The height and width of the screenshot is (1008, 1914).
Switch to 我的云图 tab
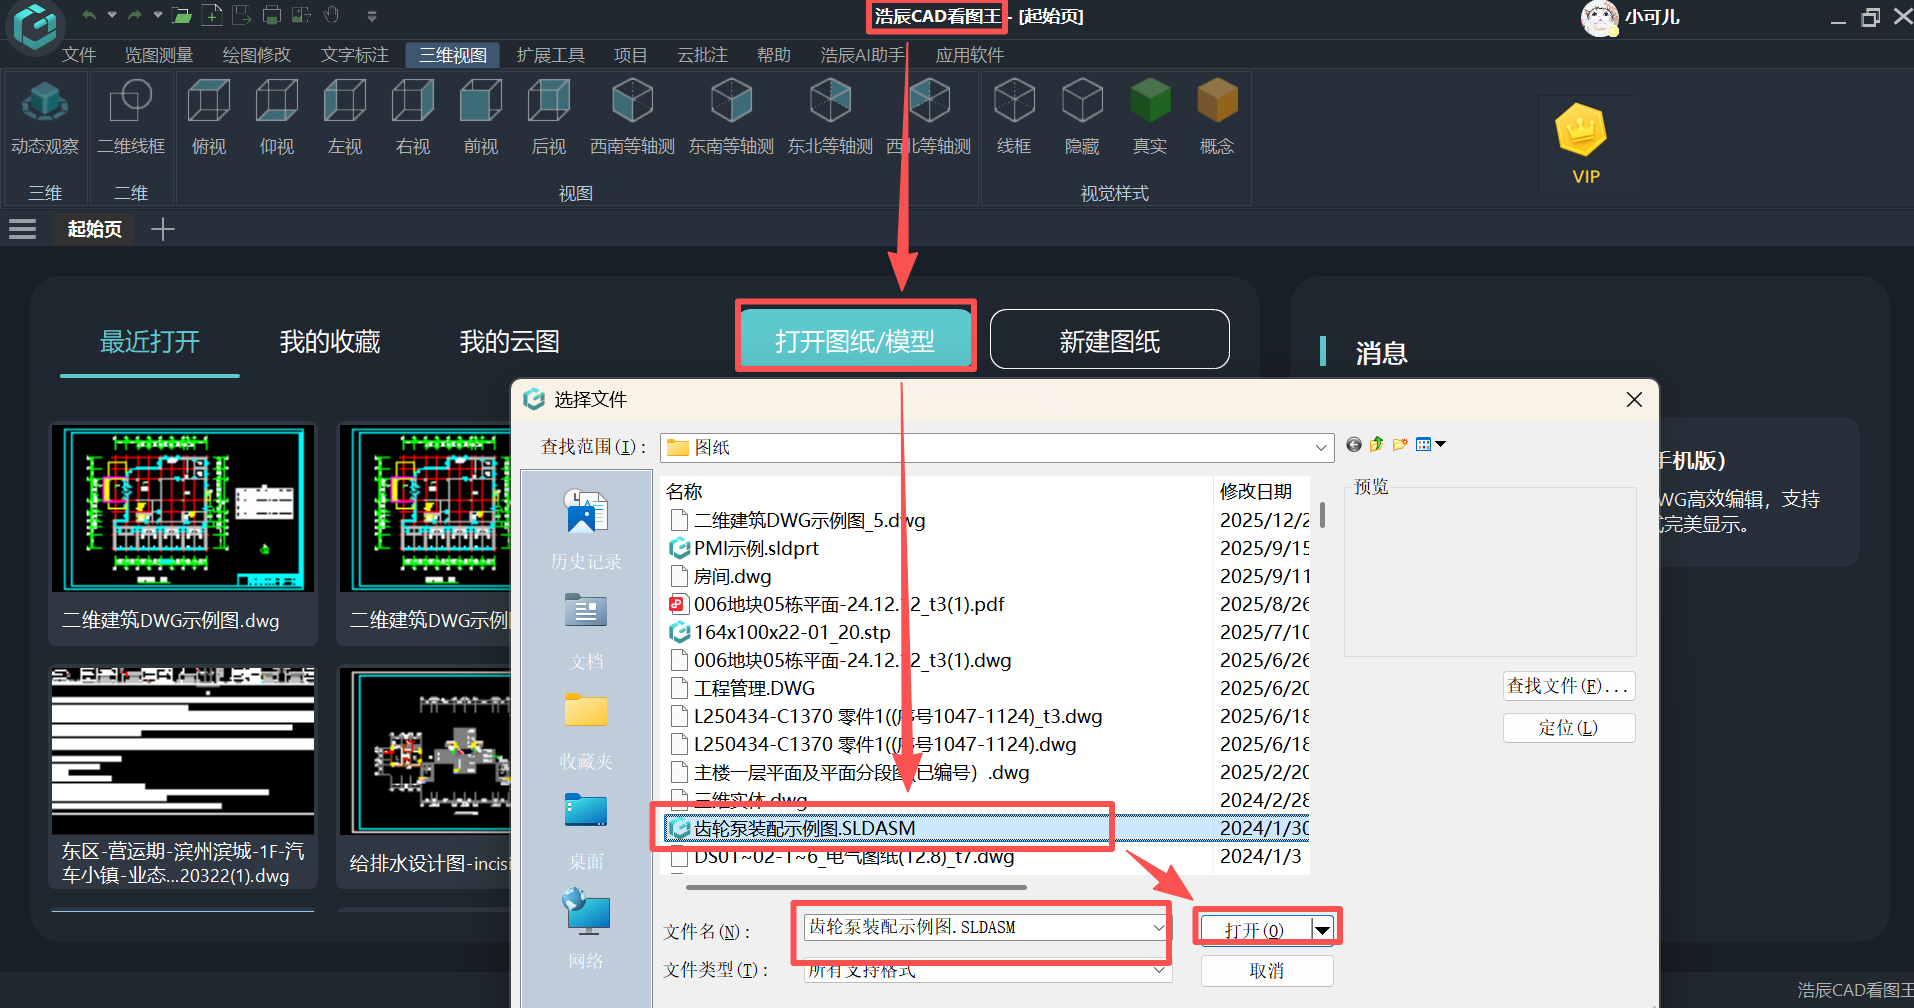510,342
